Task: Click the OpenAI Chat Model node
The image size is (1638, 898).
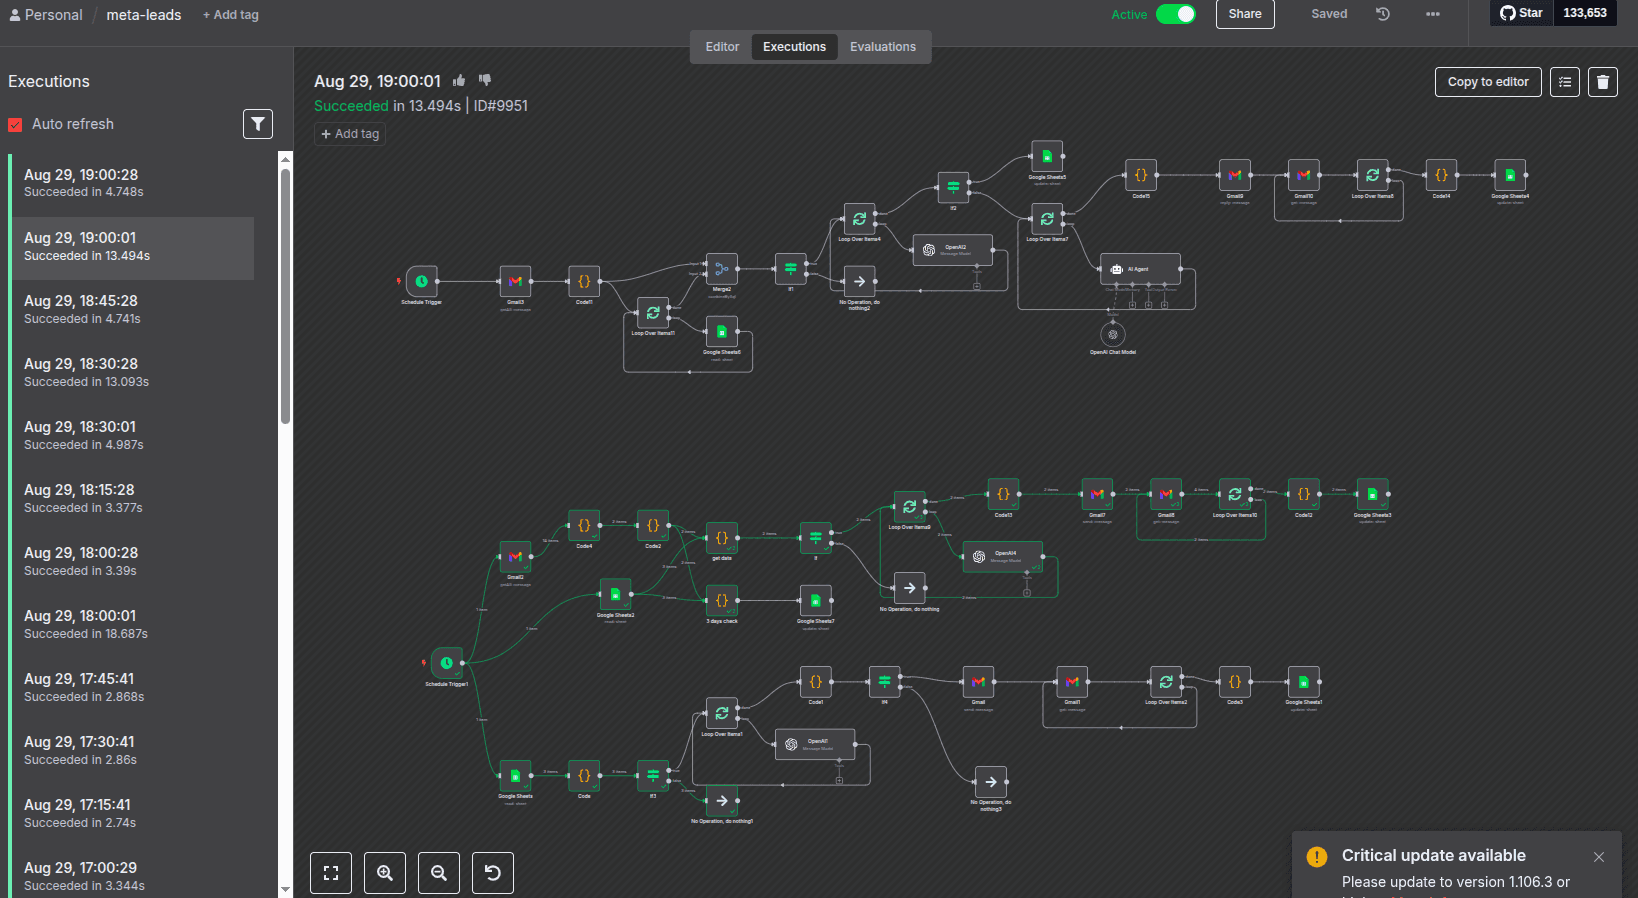Action: (x=1113, y=334)
